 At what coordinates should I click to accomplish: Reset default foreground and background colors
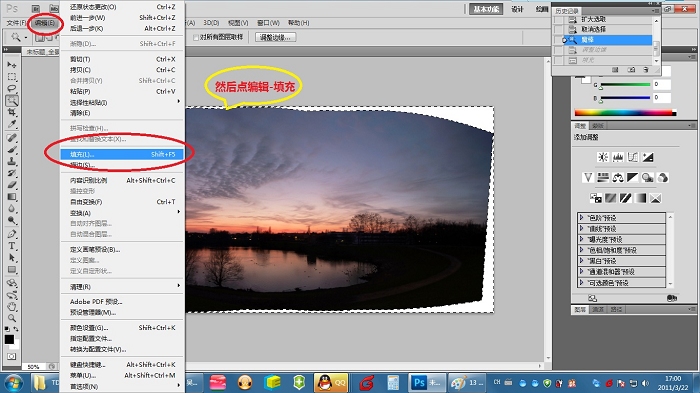7,329
